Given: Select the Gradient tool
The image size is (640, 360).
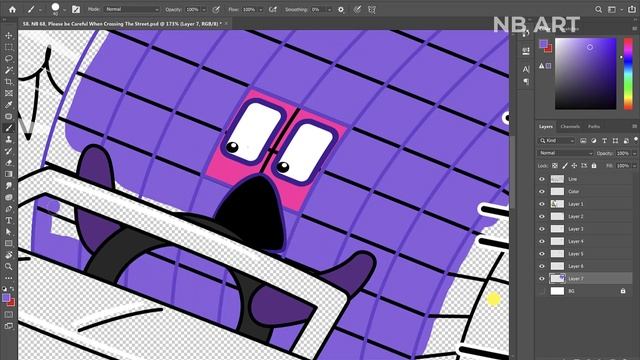Looking at the screenshot, I should 9,174.
